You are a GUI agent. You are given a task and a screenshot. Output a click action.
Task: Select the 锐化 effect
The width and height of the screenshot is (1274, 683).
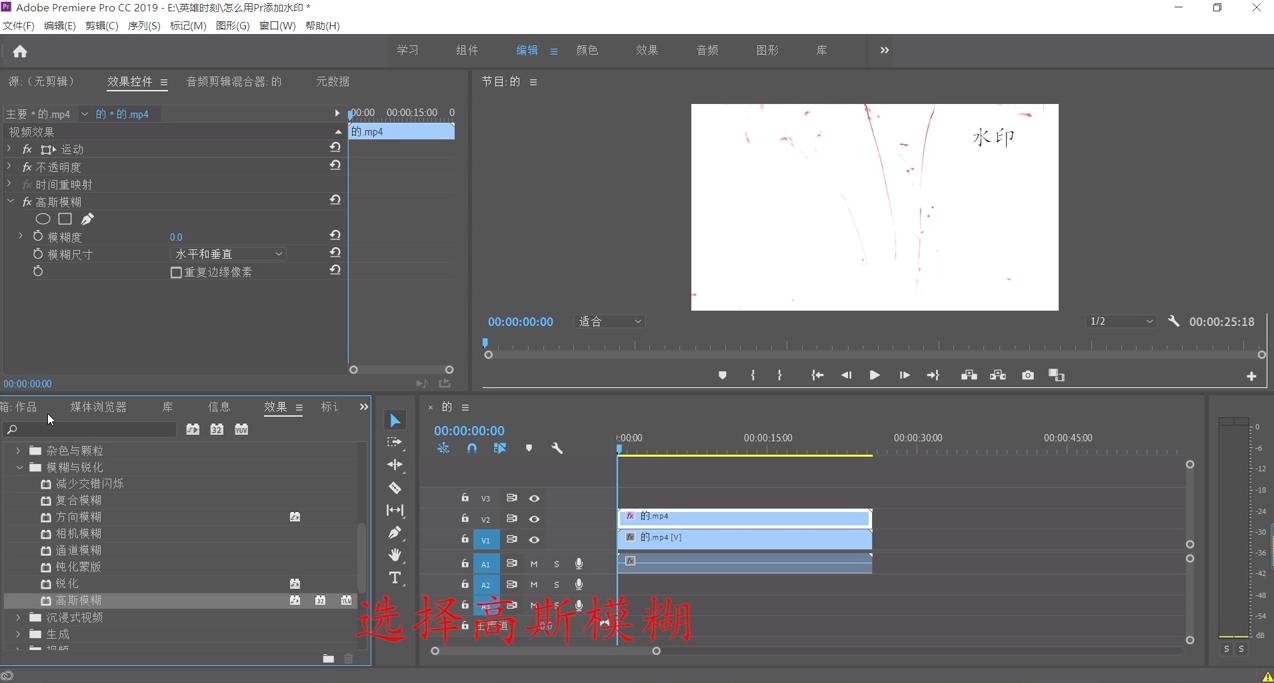tap(66, 584)
